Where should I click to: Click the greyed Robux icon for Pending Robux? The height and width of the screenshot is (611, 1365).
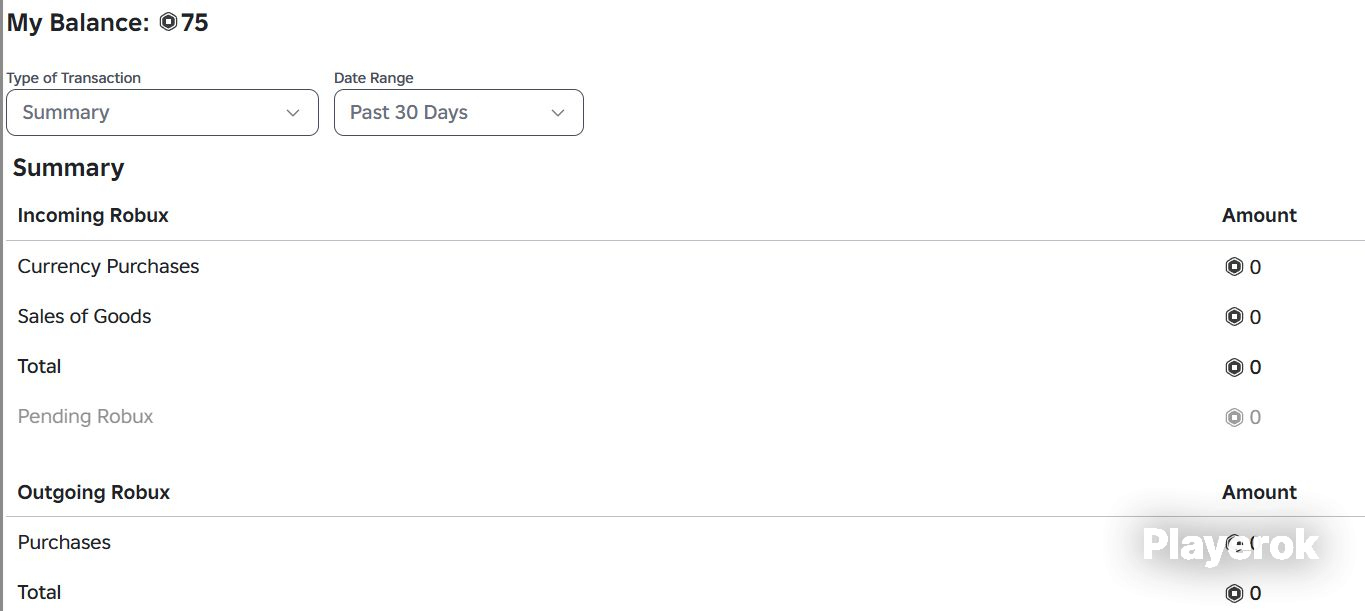click(1234, 417)
